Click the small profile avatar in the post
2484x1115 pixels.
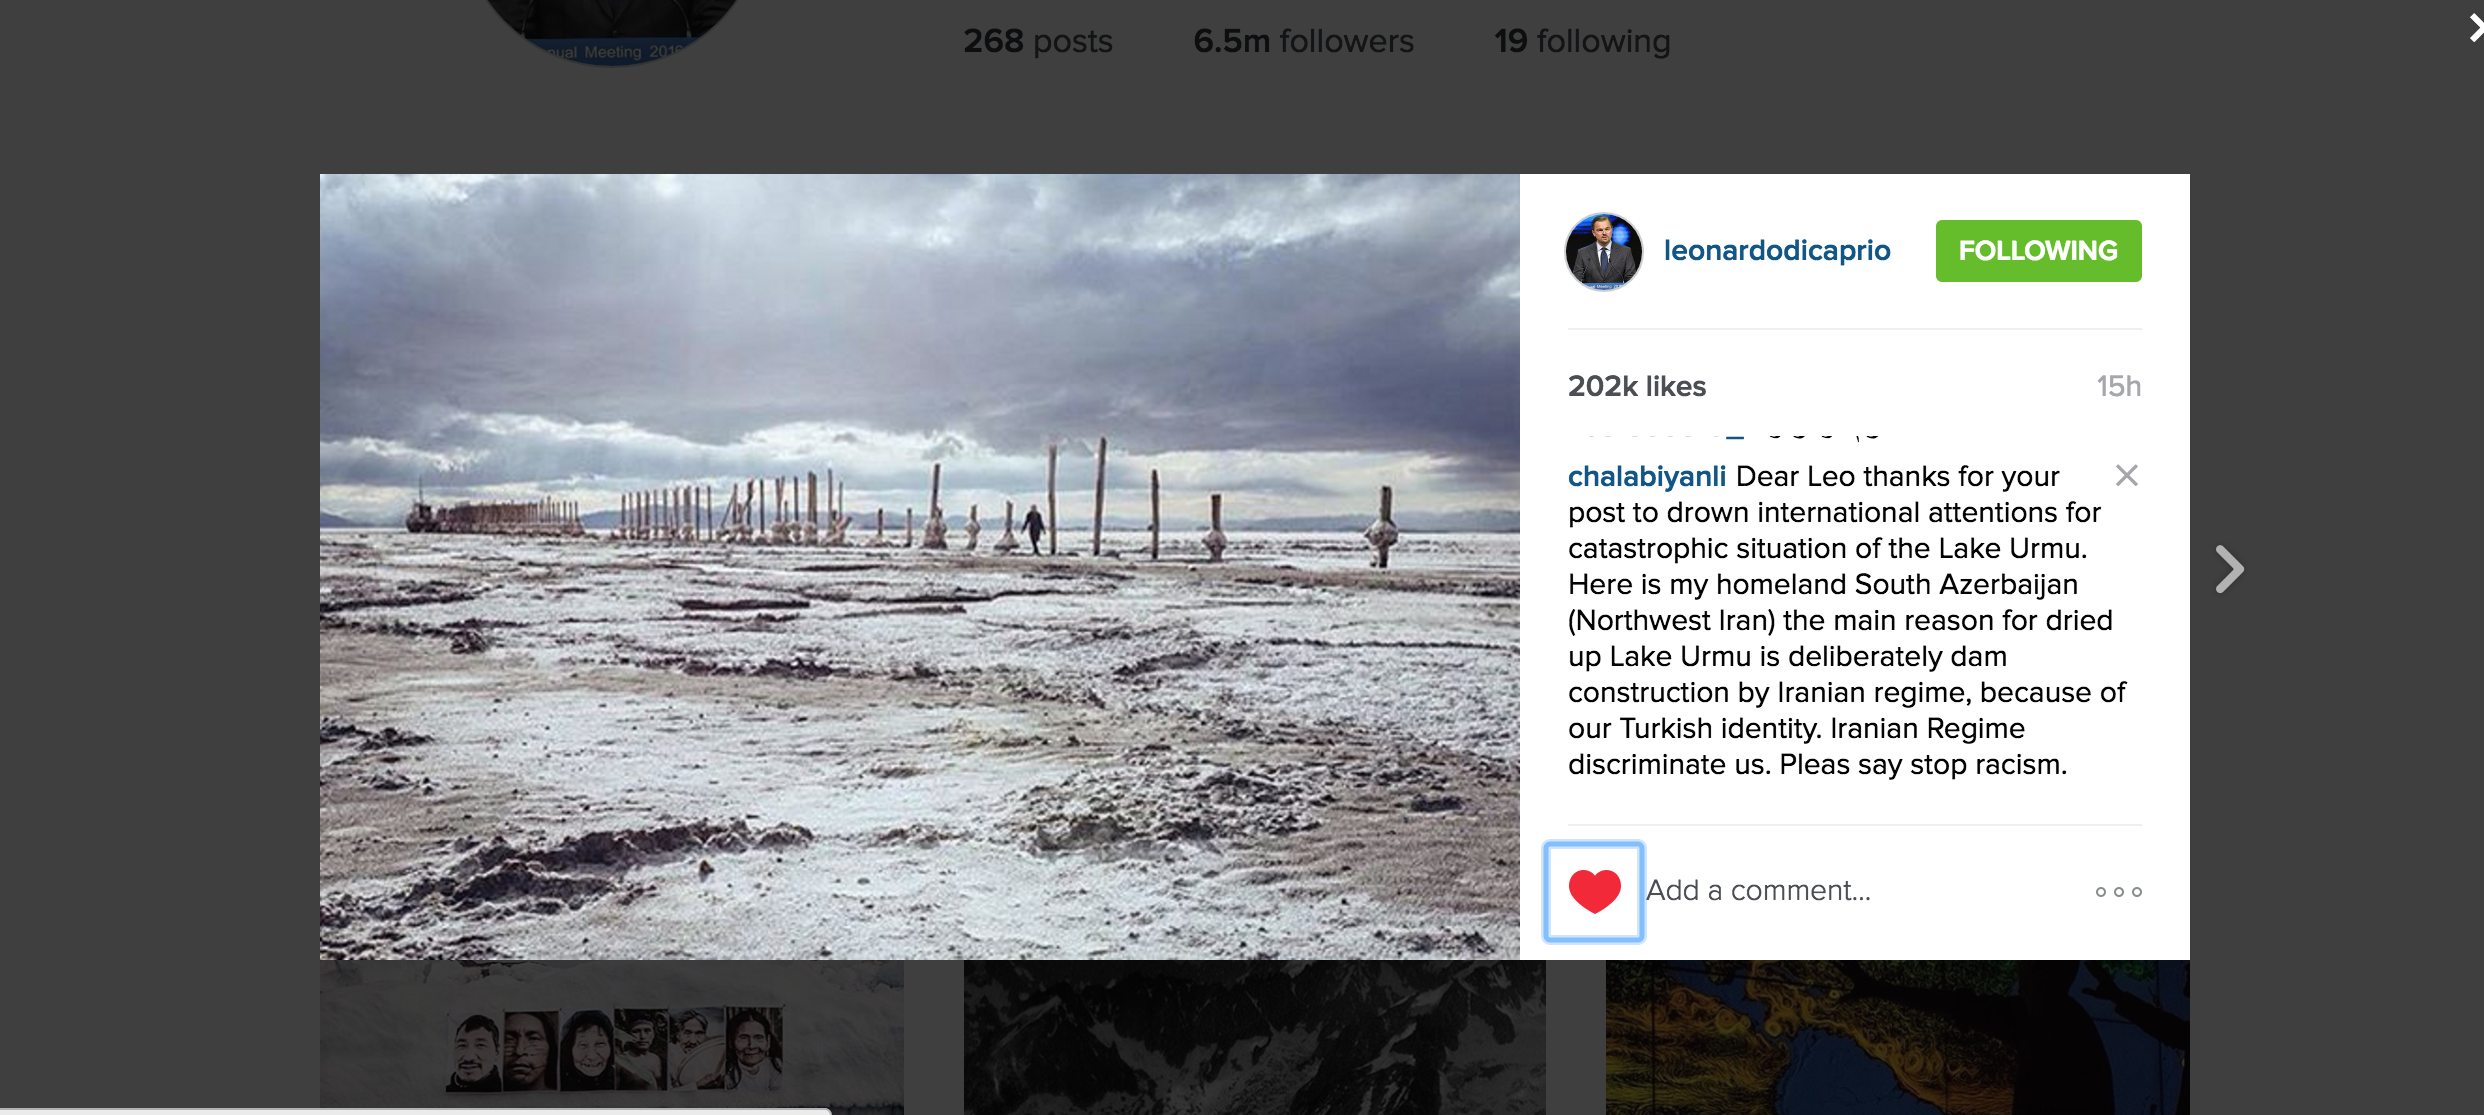(x=1603, y=252)
